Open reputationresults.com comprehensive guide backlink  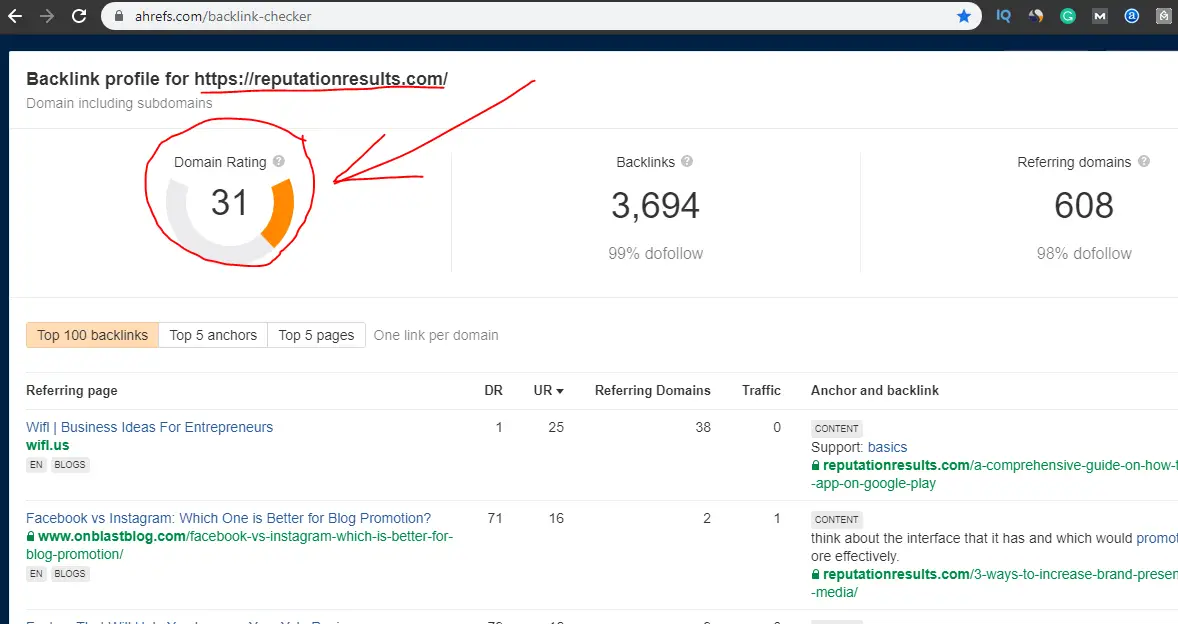click(x=994, y=475)
